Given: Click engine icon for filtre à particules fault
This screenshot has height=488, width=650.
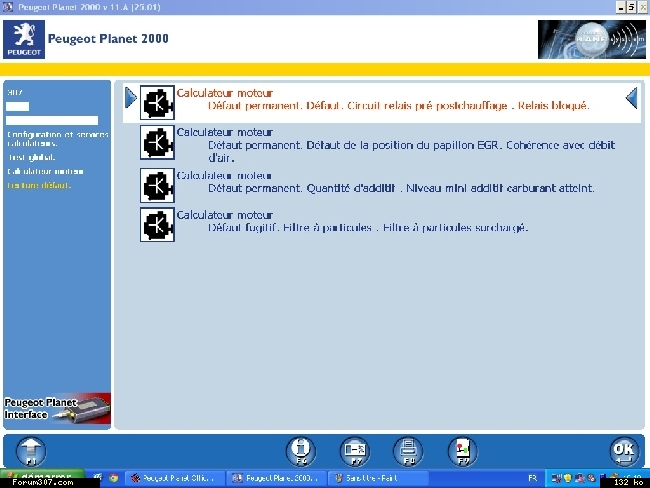Looking at the screenshot, I should [157, 225].
